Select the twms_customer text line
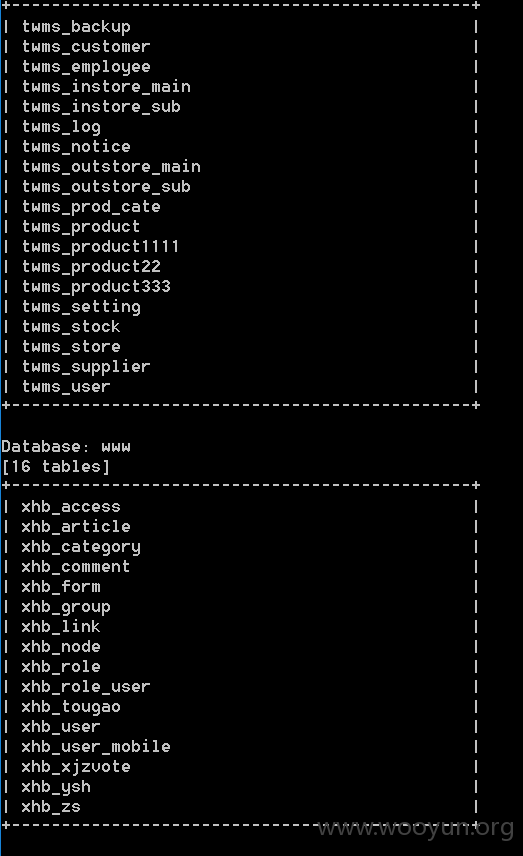The height and width of the screenshot is (856, 523). [x=86, y=47]
